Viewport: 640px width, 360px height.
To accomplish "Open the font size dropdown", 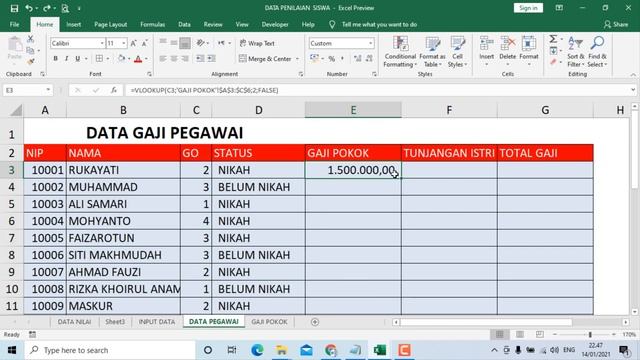I will 124,43.
